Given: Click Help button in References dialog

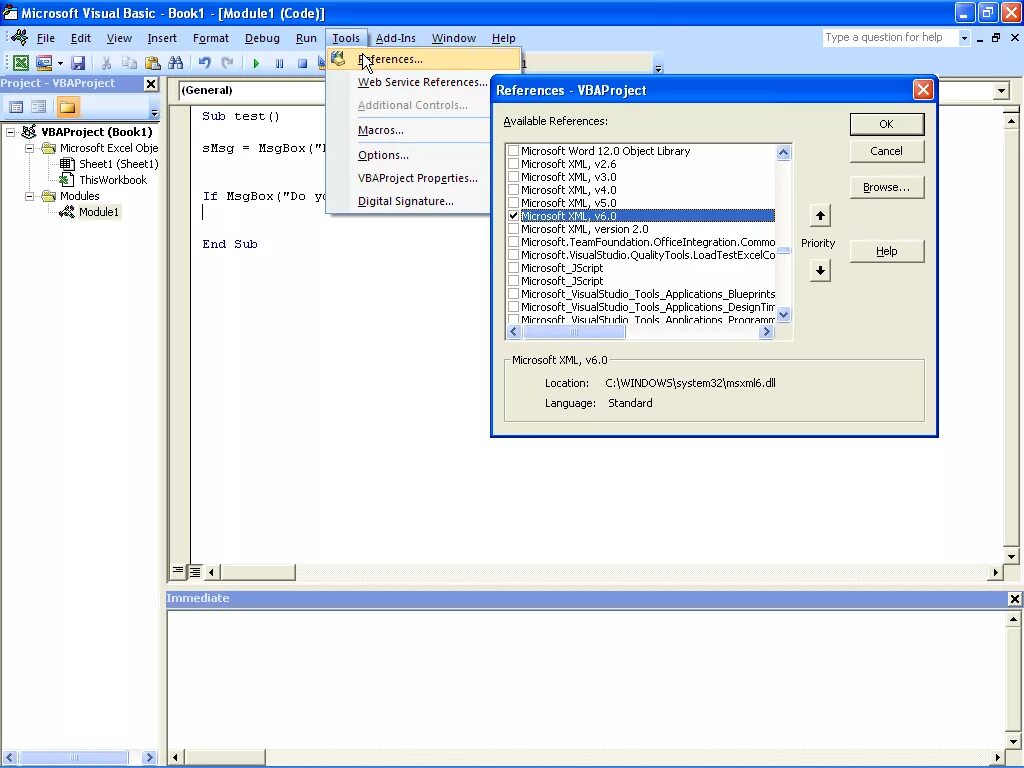Looking at the screenshot, I should 886,251.
